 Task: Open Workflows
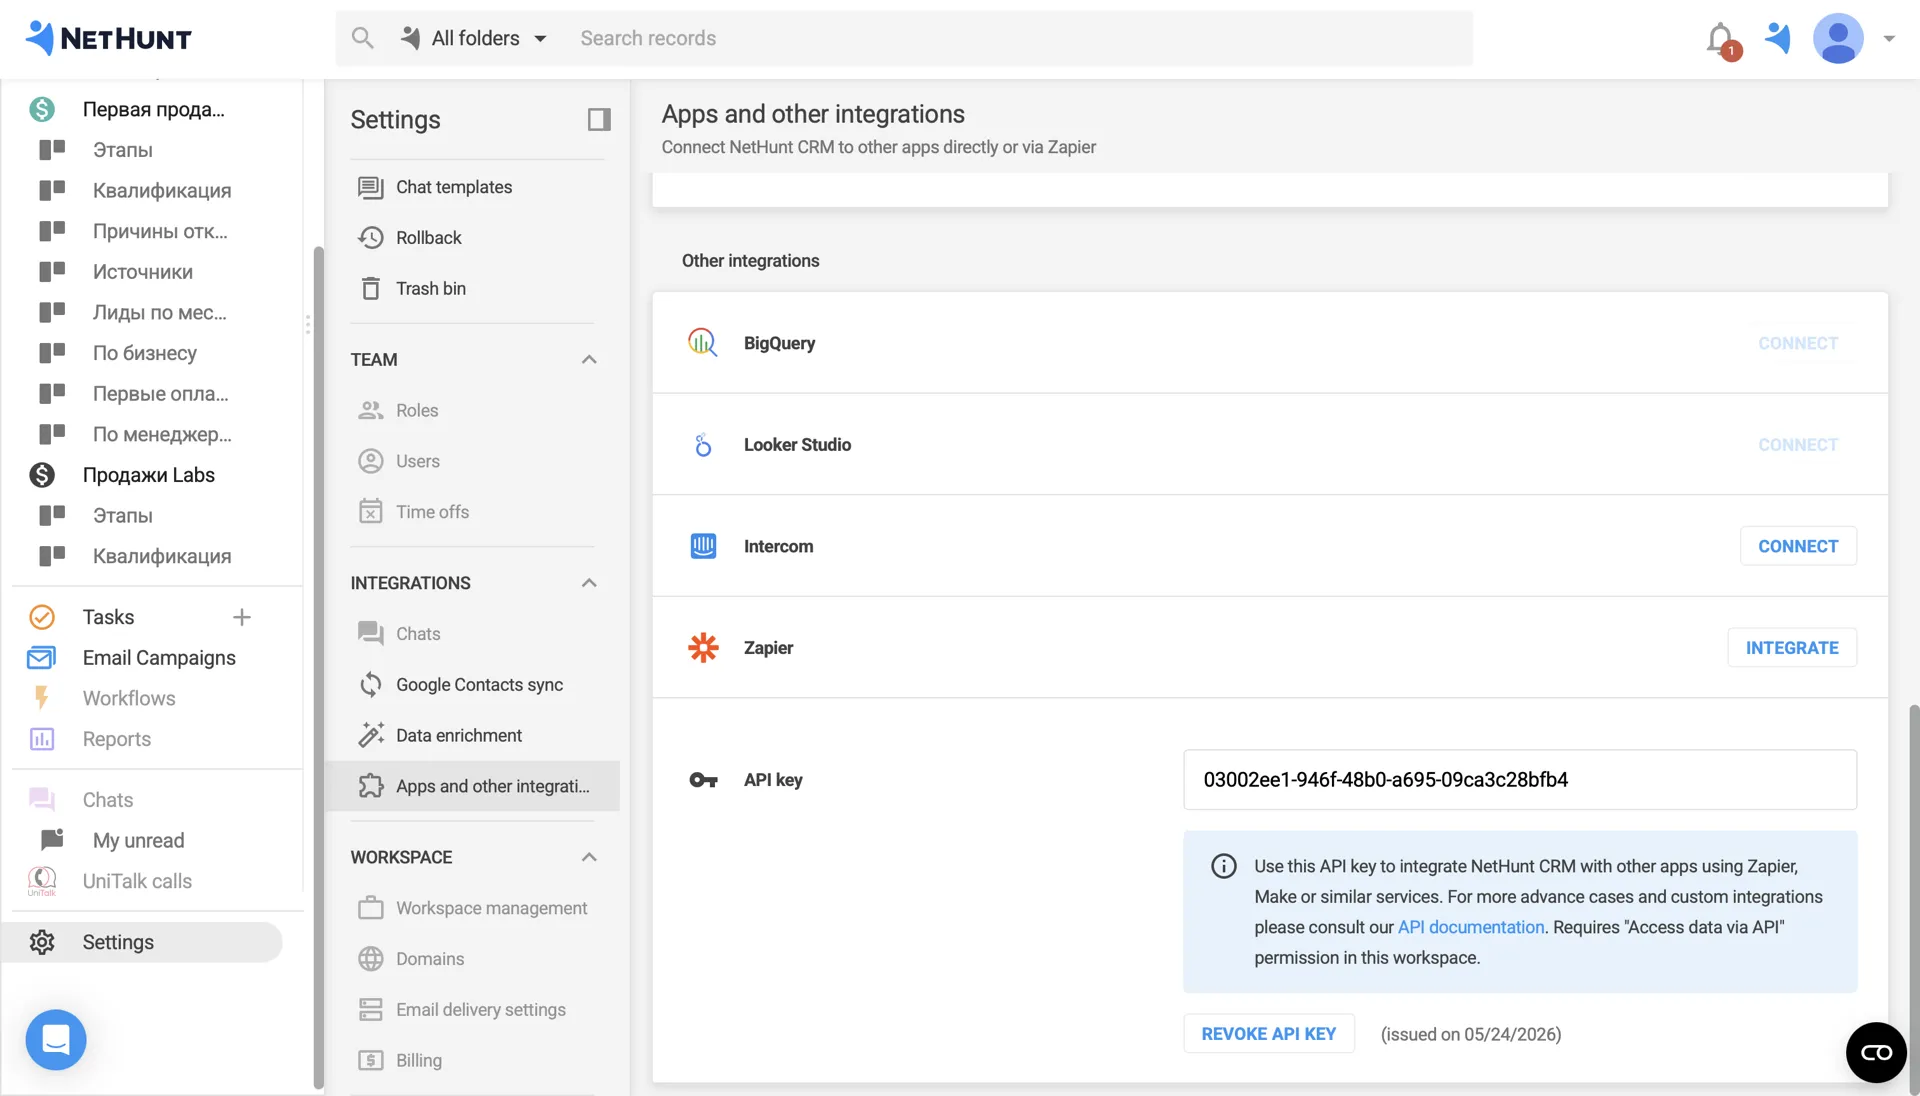(x=129, y=699)
